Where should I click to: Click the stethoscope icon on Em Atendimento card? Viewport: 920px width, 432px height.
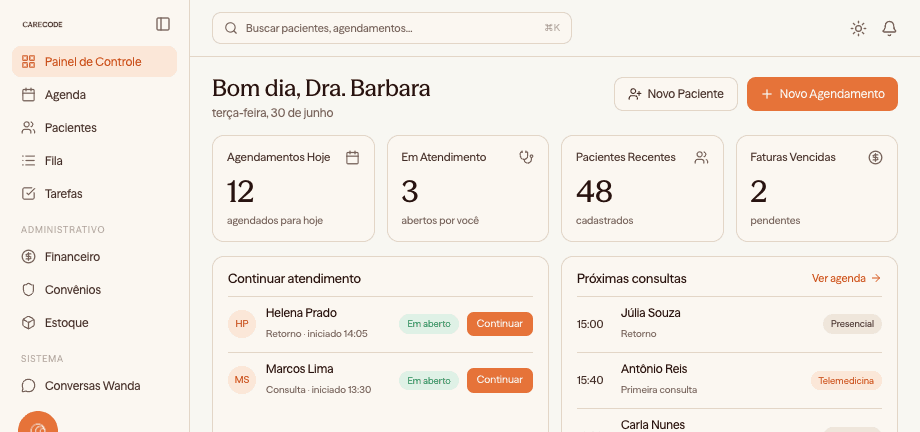pyautogui.click(x=526, y=157)
